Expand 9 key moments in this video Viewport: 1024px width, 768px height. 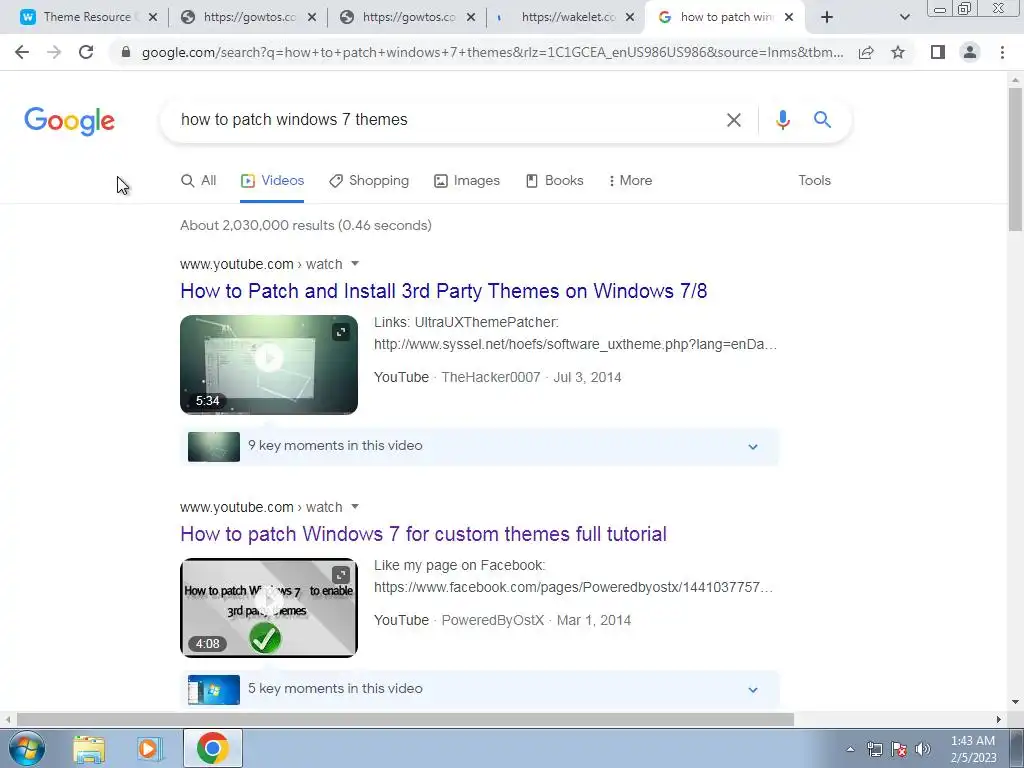coord(479,447)
